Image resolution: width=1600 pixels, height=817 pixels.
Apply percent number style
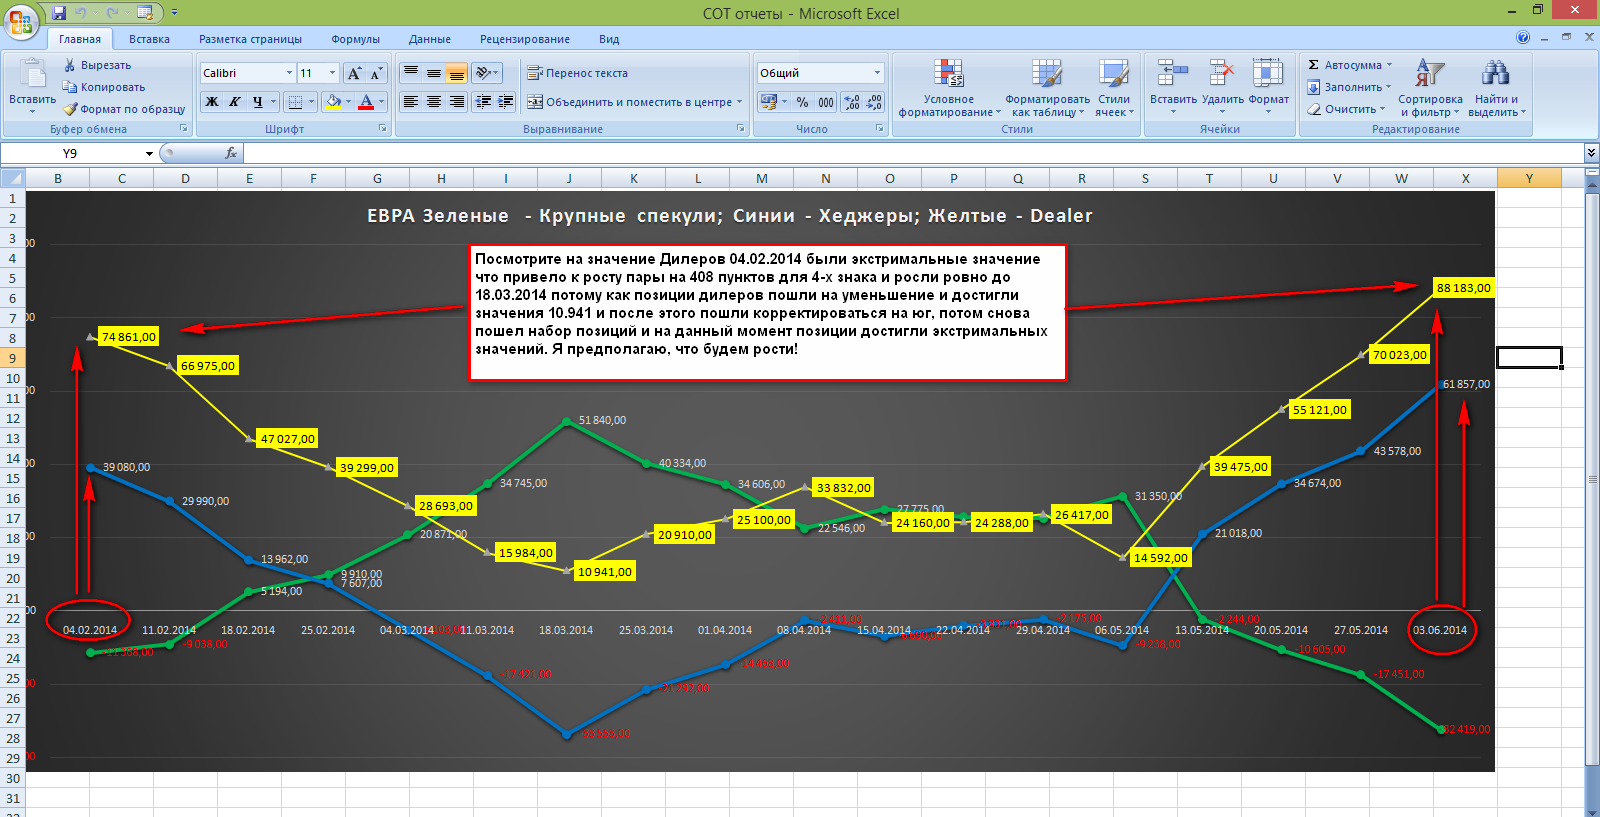[802, 102]
